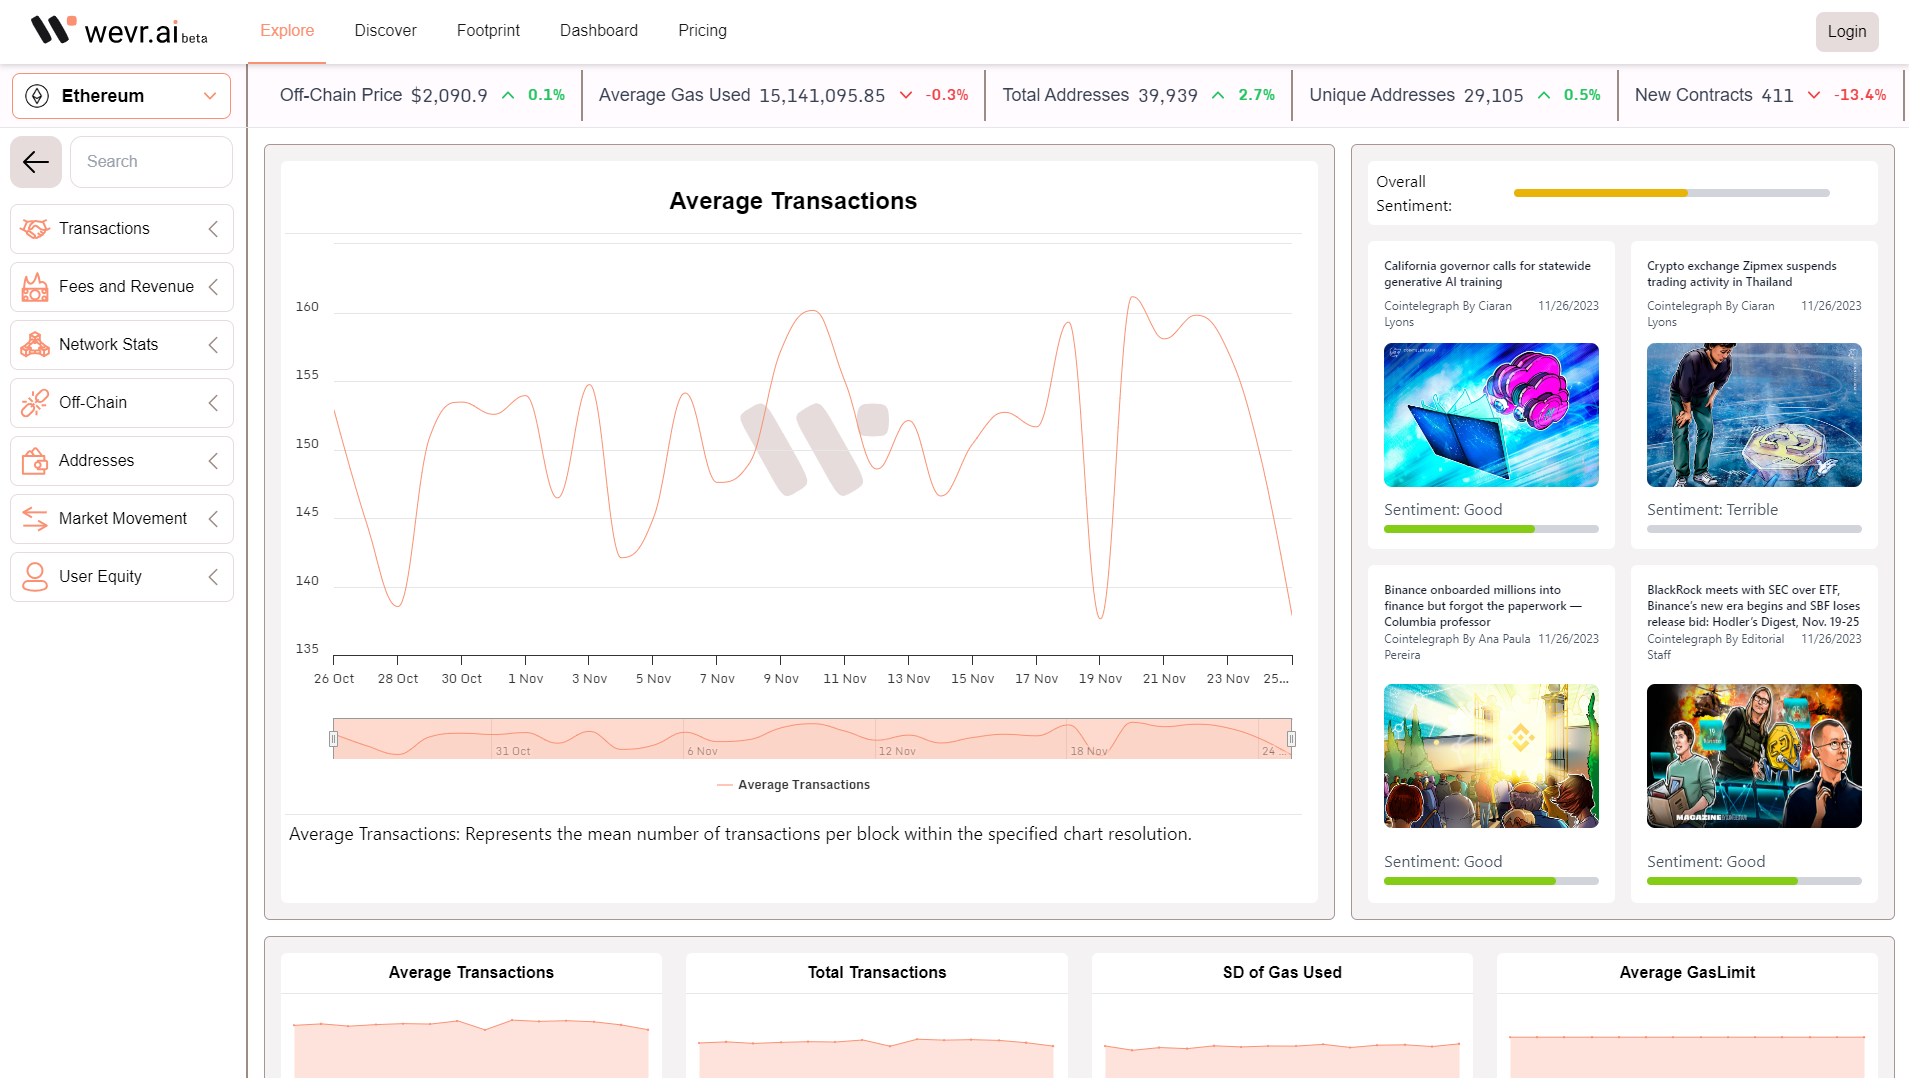Image resolution: width=1909 pixels, height=1078 pixels.
Task: Click the User Equity person icon
Action: 35,577
